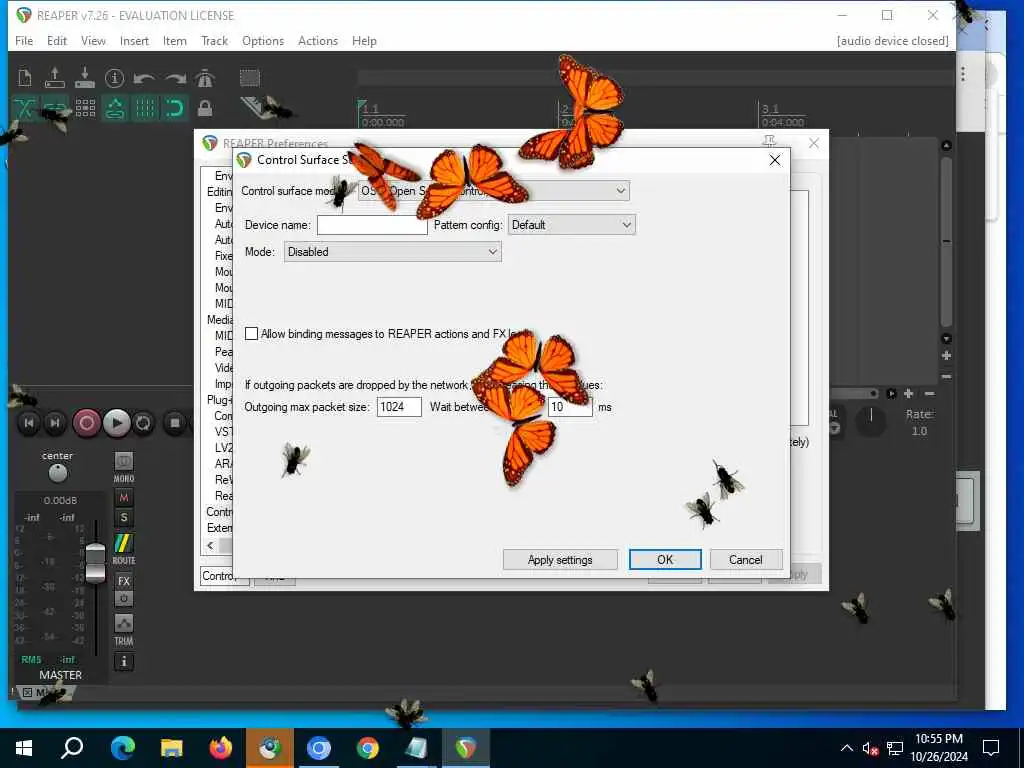Click horizontal zoom in plus button
The image size is (1024, 768).
[908, 393]
